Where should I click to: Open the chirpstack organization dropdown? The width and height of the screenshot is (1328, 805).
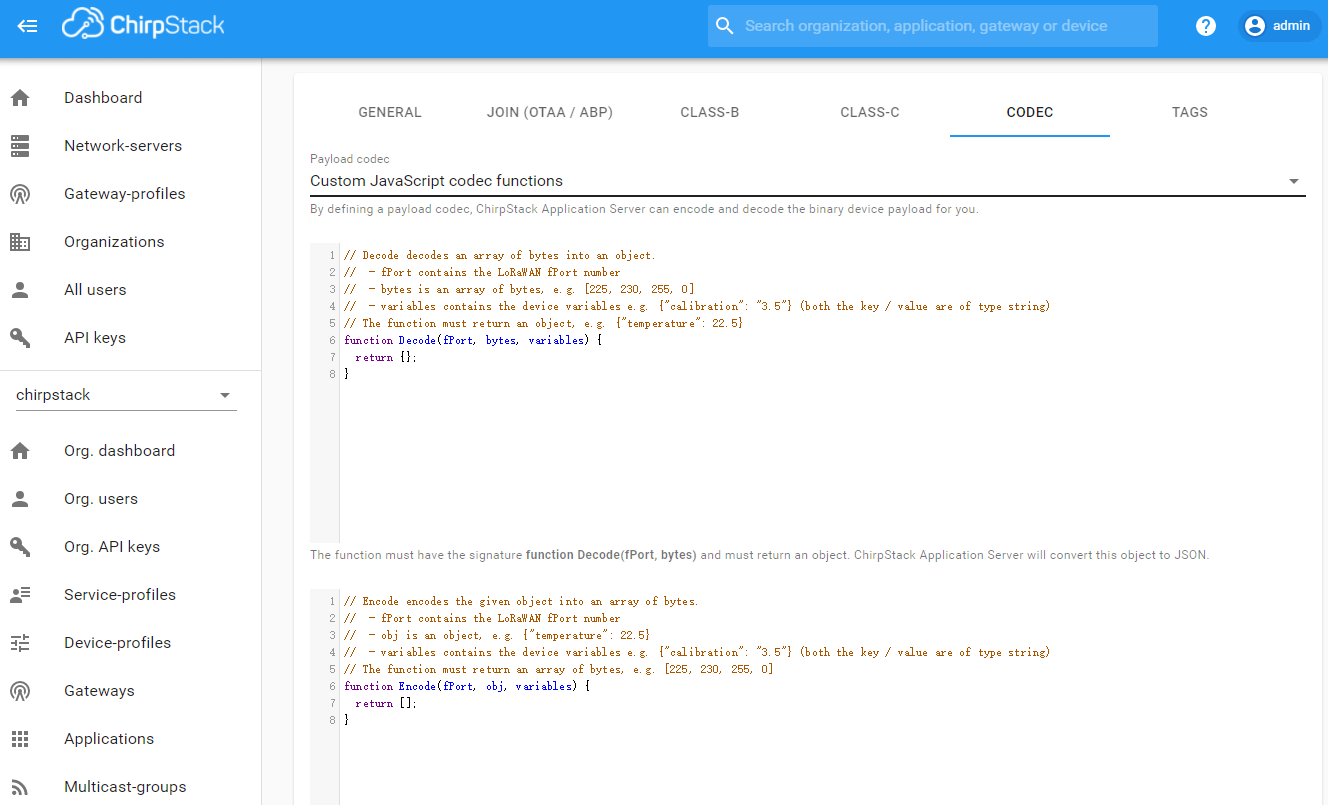(x=126, y=395)
